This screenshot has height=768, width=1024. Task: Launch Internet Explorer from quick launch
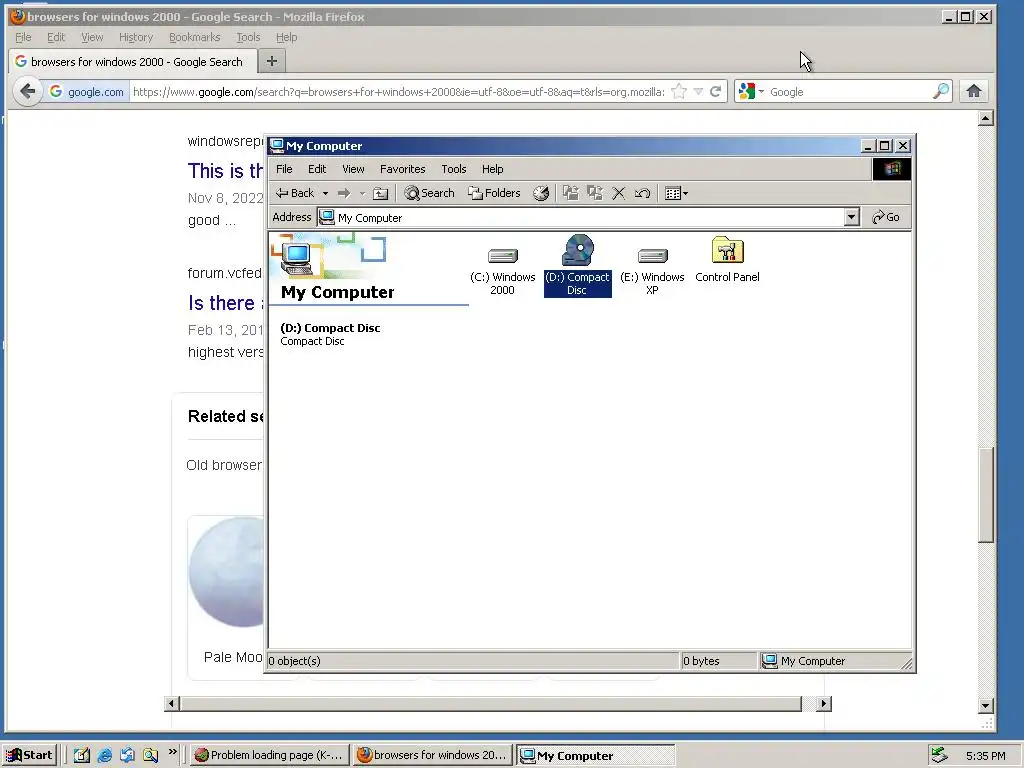click(104, 756)
